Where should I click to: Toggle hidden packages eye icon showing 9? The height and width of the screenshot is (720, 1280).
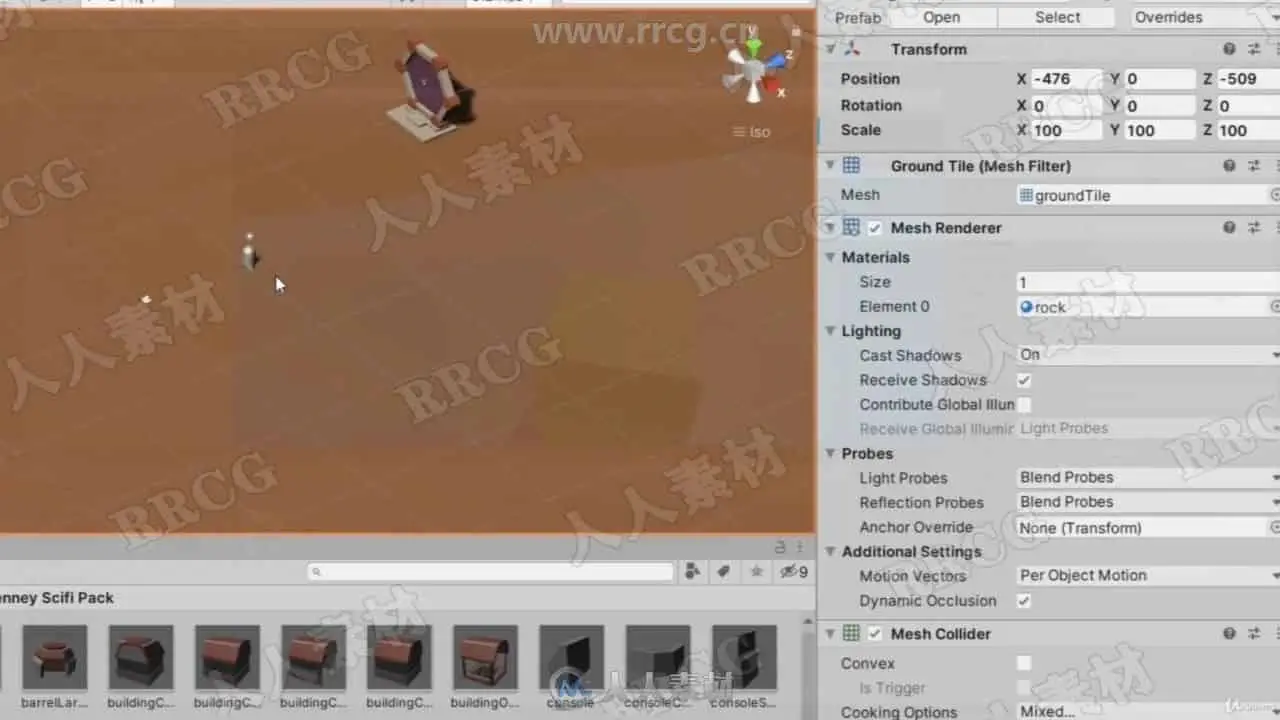(794, 572)
